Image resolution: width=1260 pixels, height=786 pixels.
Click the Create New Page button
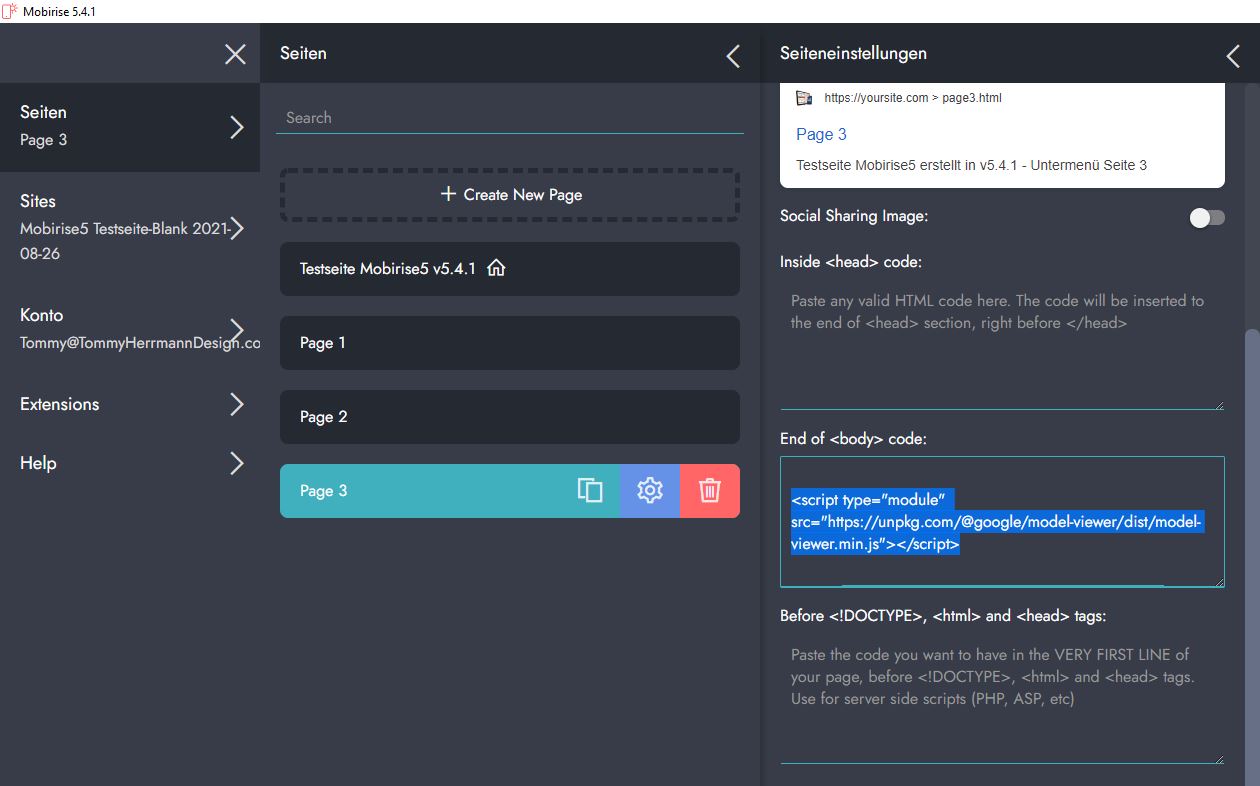[510, 195]
